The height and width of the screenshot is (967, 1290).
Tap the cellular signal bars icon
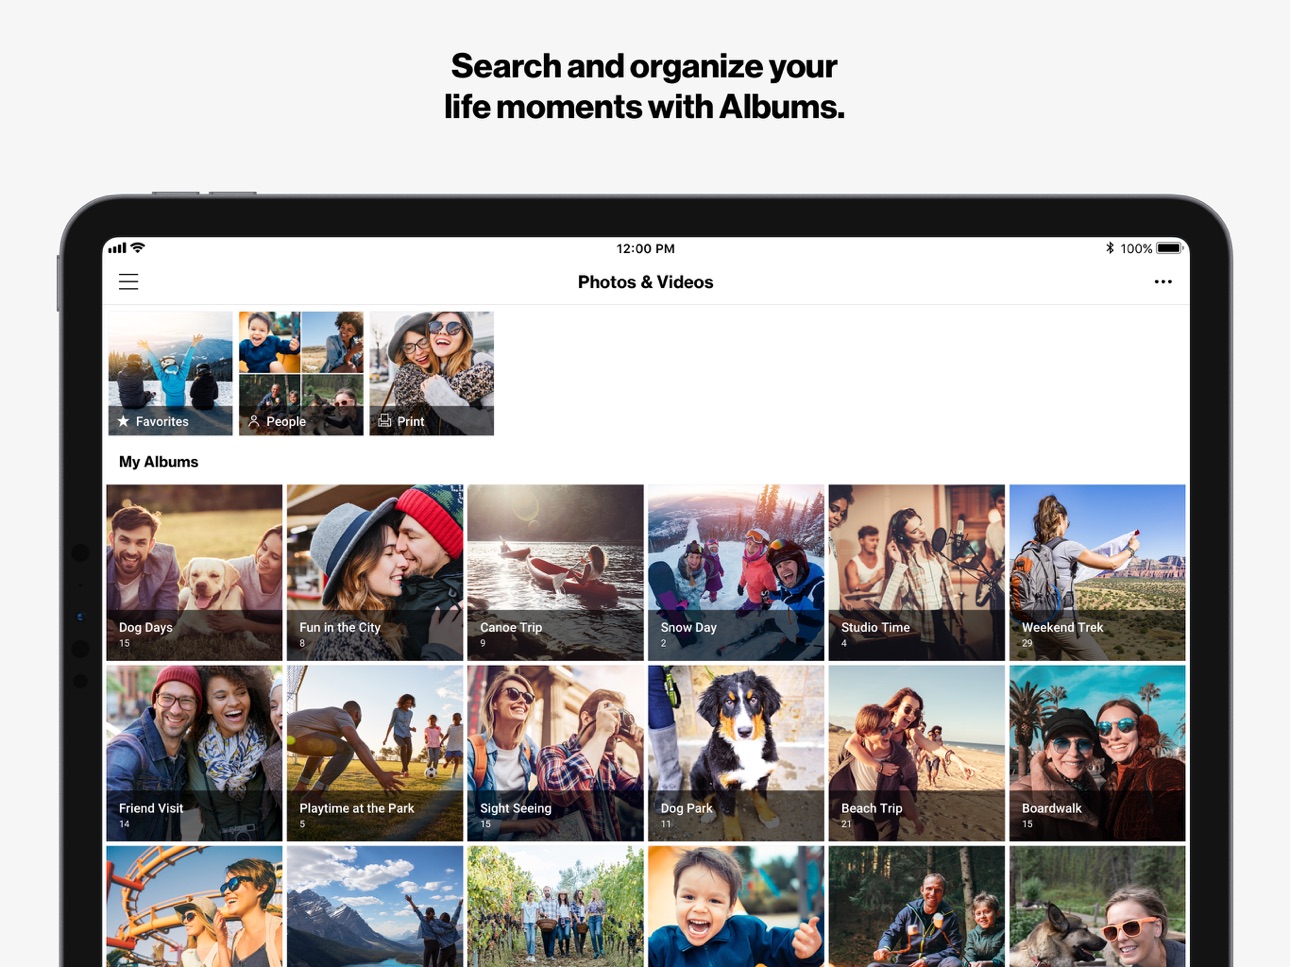(117, 247)
